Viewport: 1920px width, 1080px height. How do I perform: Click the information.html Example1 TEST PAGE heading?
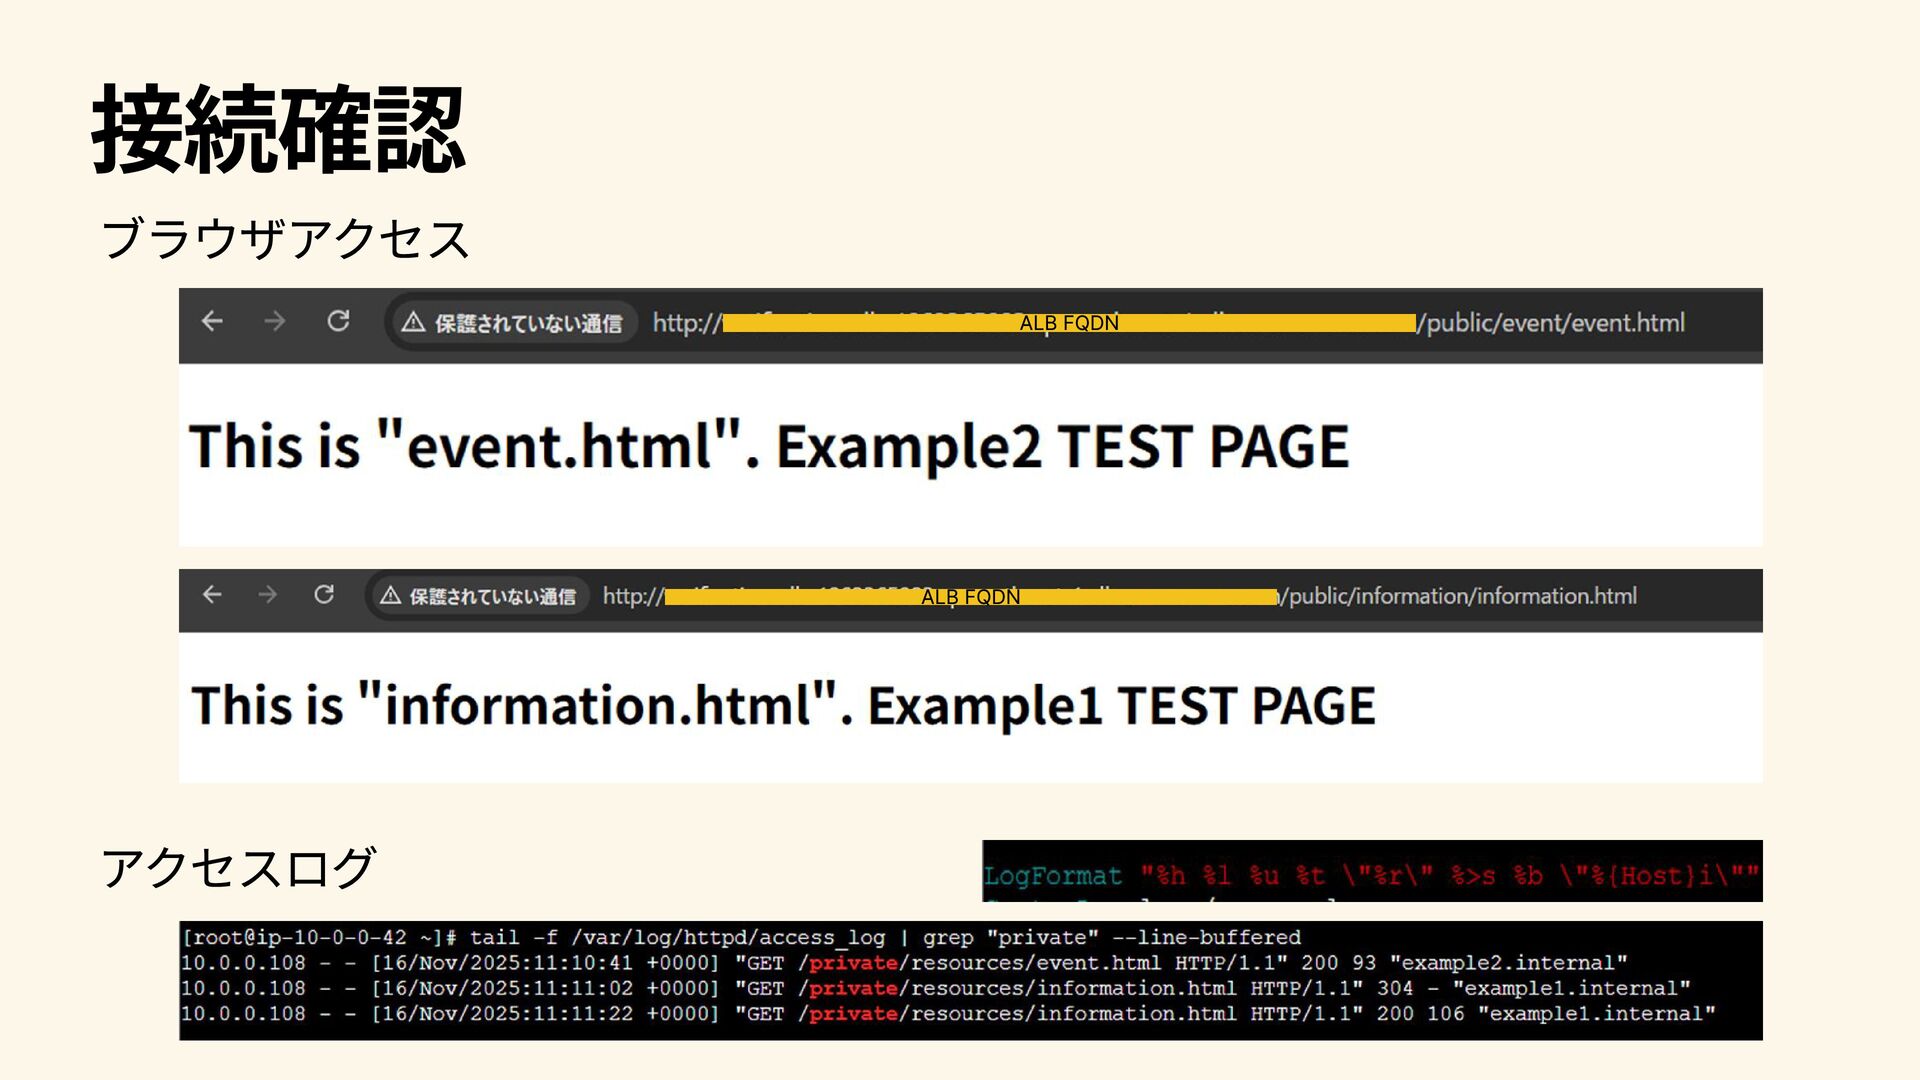[782, 705]
